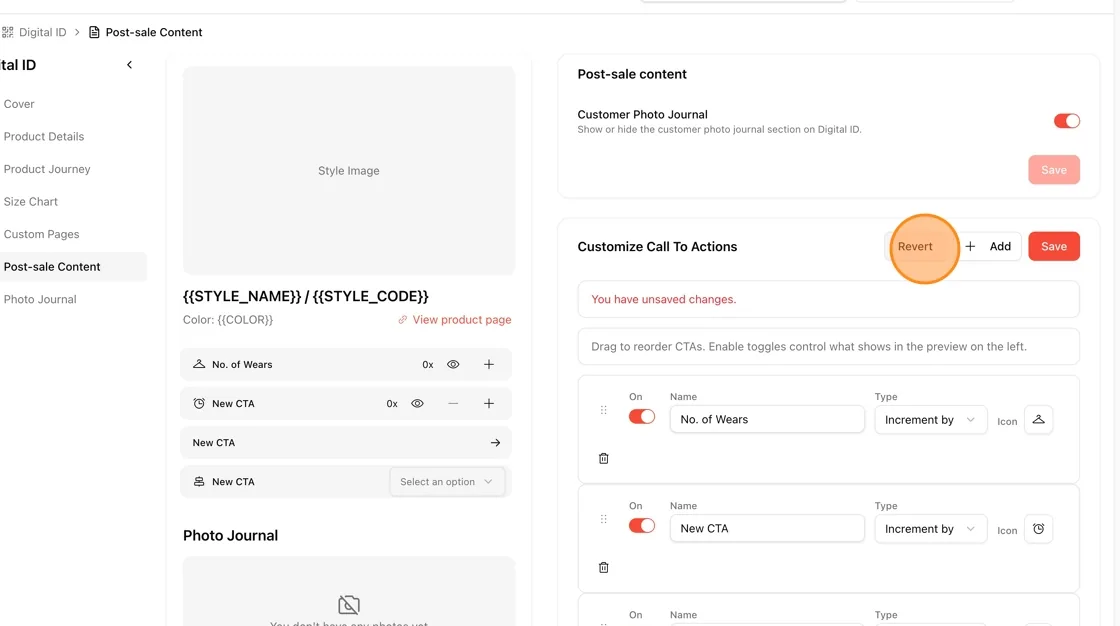The image size is (1120, 626).
Task: Select Post-sale Content in sidebar
Action: coord(71,267)
